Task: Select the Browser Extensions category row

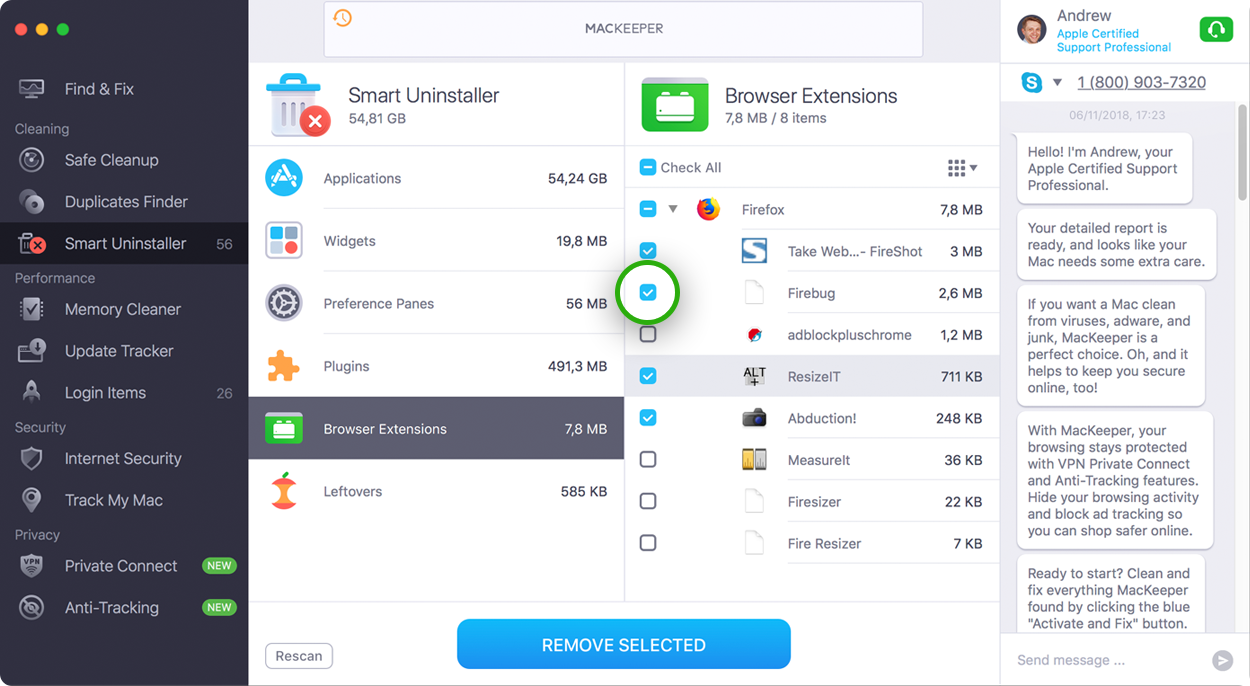Action: (436, 428)
